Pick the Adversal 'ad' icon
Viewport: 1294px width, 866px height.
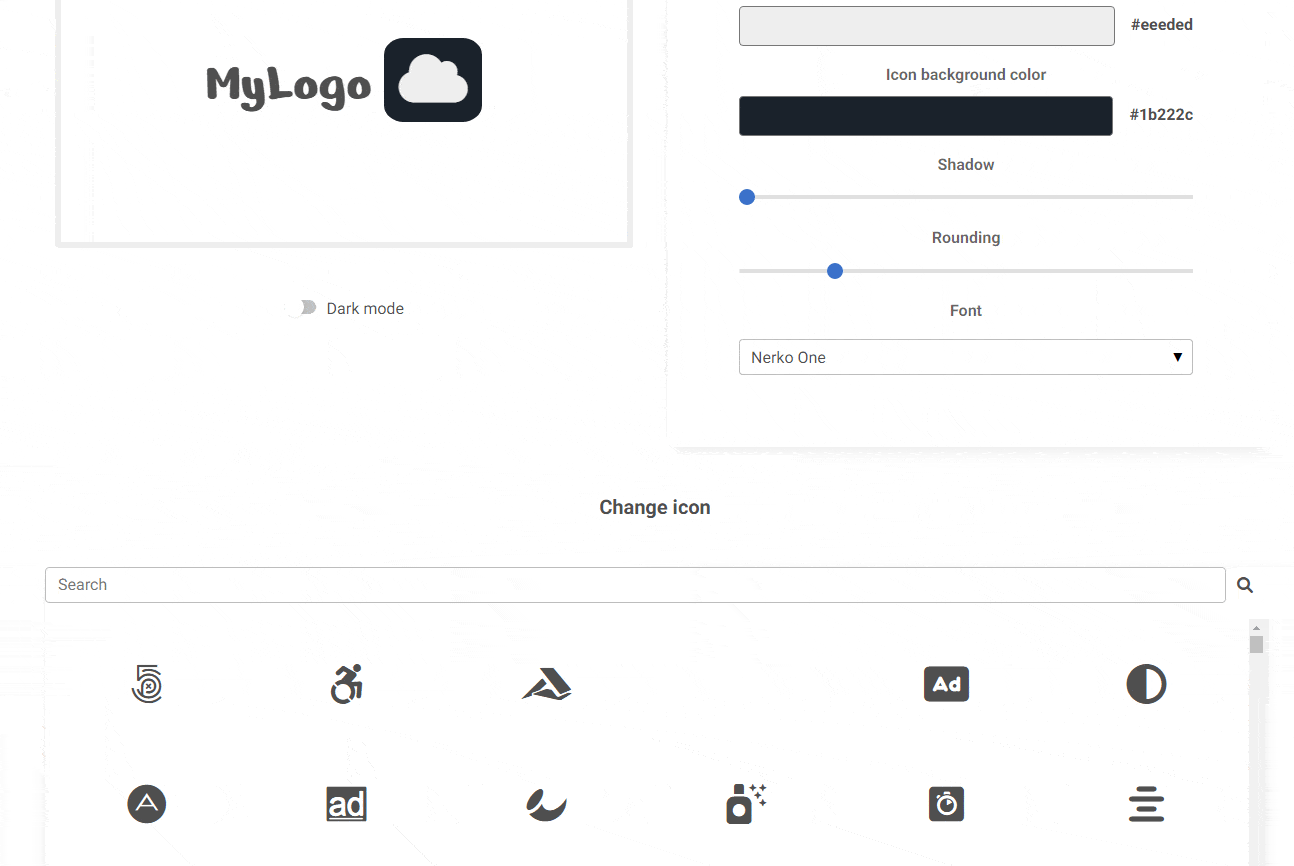[x=346, y=804]
